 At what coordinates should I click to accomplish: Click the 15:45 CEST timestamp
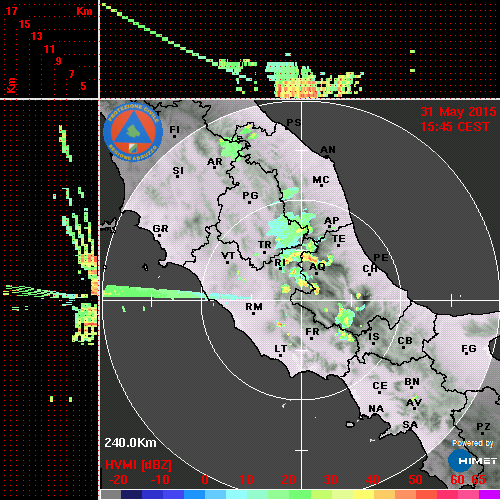455,127
